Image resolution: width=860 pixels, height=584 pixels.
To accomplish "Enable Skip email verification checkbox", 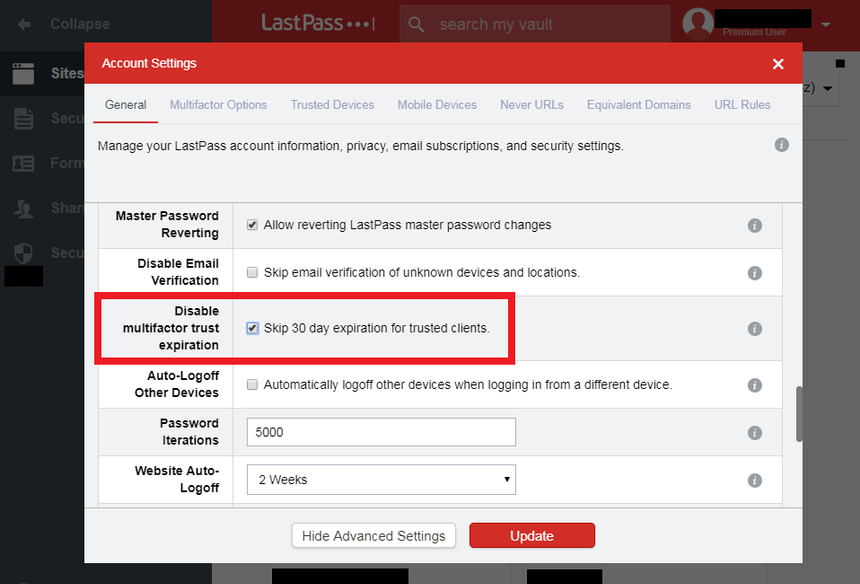I will [253, 272].
